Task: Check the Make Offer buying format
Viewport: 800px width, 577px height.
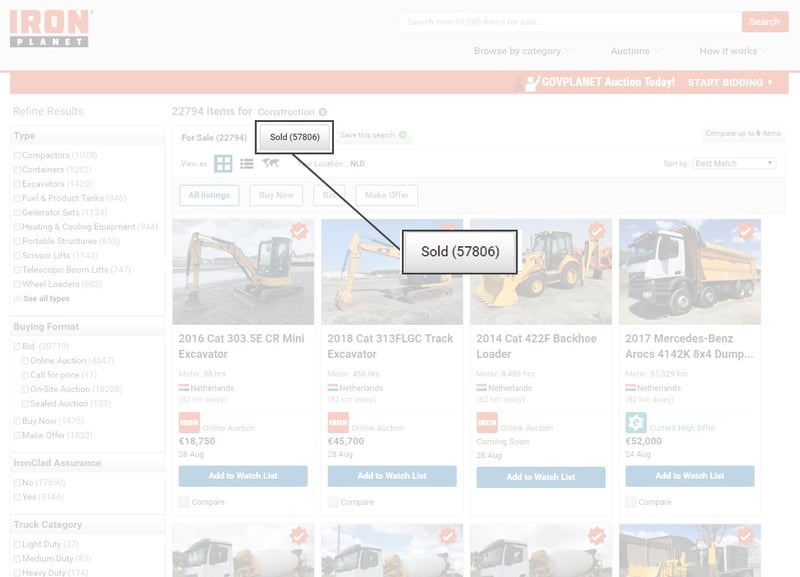Action: click(x=17, y=435)
